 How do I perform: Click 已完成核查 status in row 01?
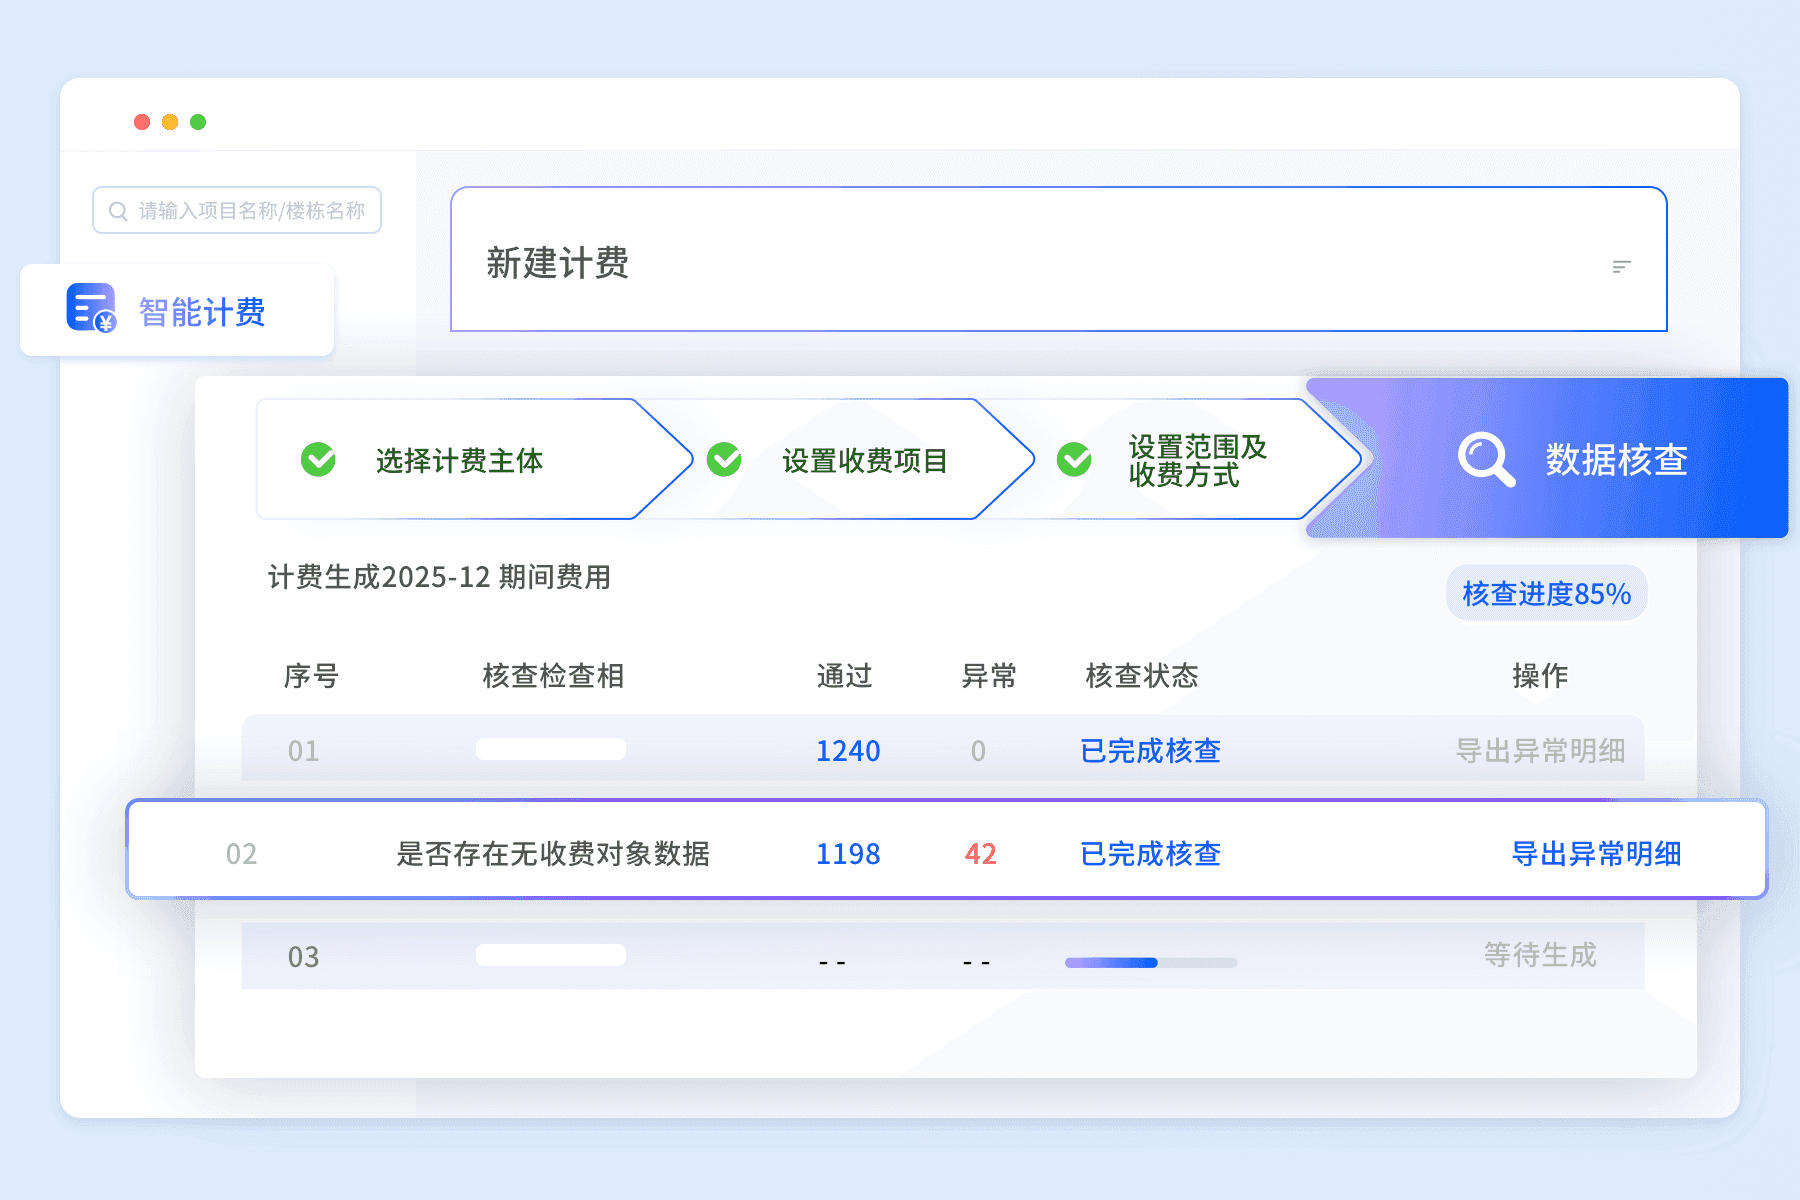click(1151, 751)
